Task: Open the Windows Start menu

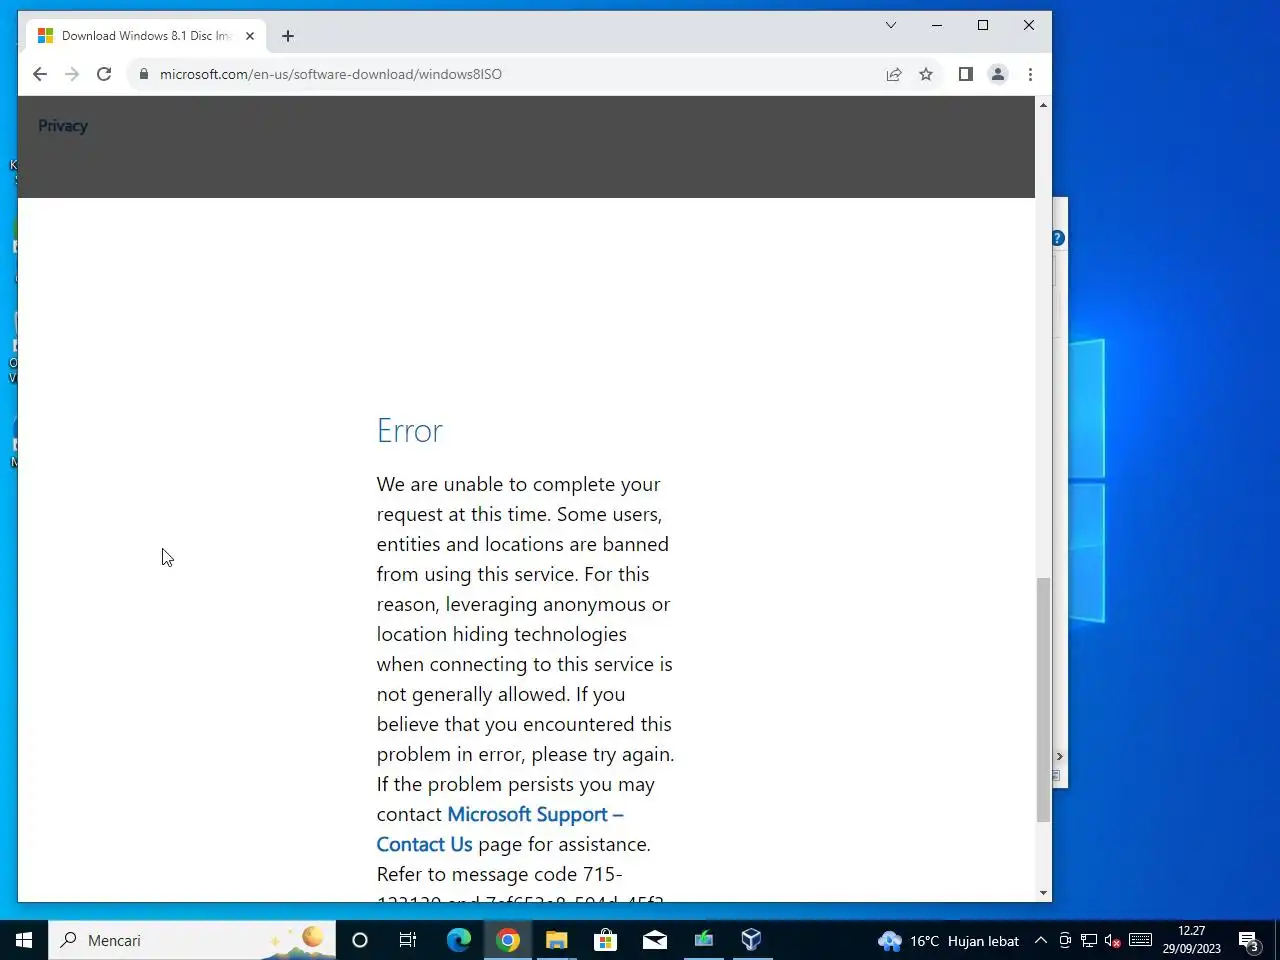Action: coord(24,940)
